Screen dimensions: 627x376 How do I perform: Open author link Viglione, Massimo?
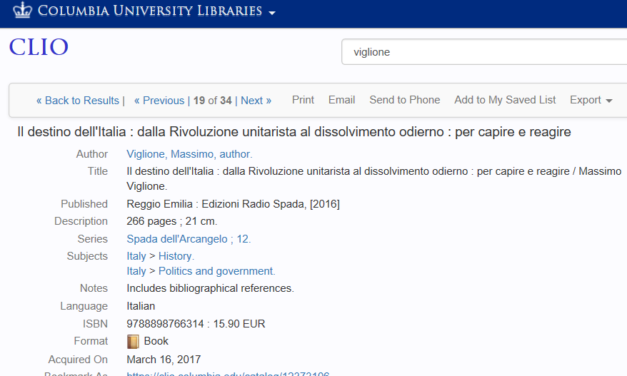point(190,154)
